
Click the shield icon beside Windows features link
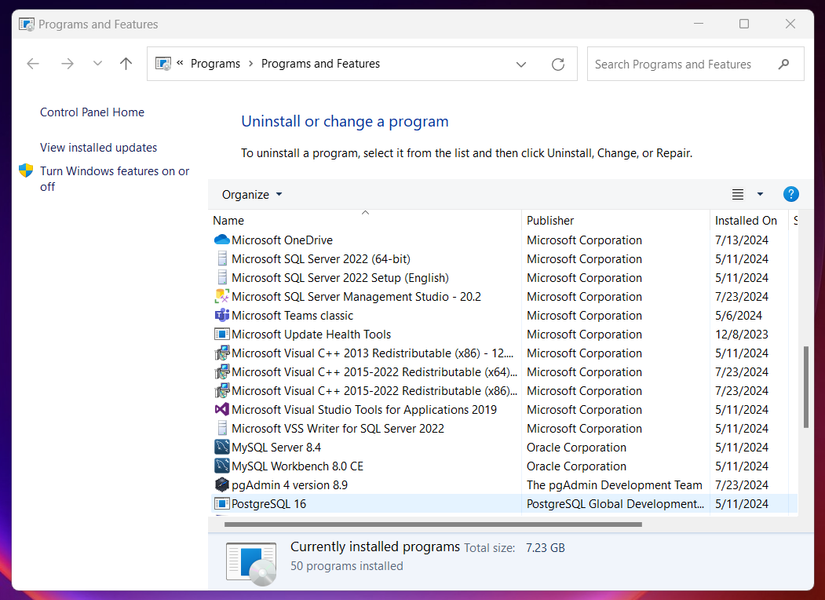25,171
